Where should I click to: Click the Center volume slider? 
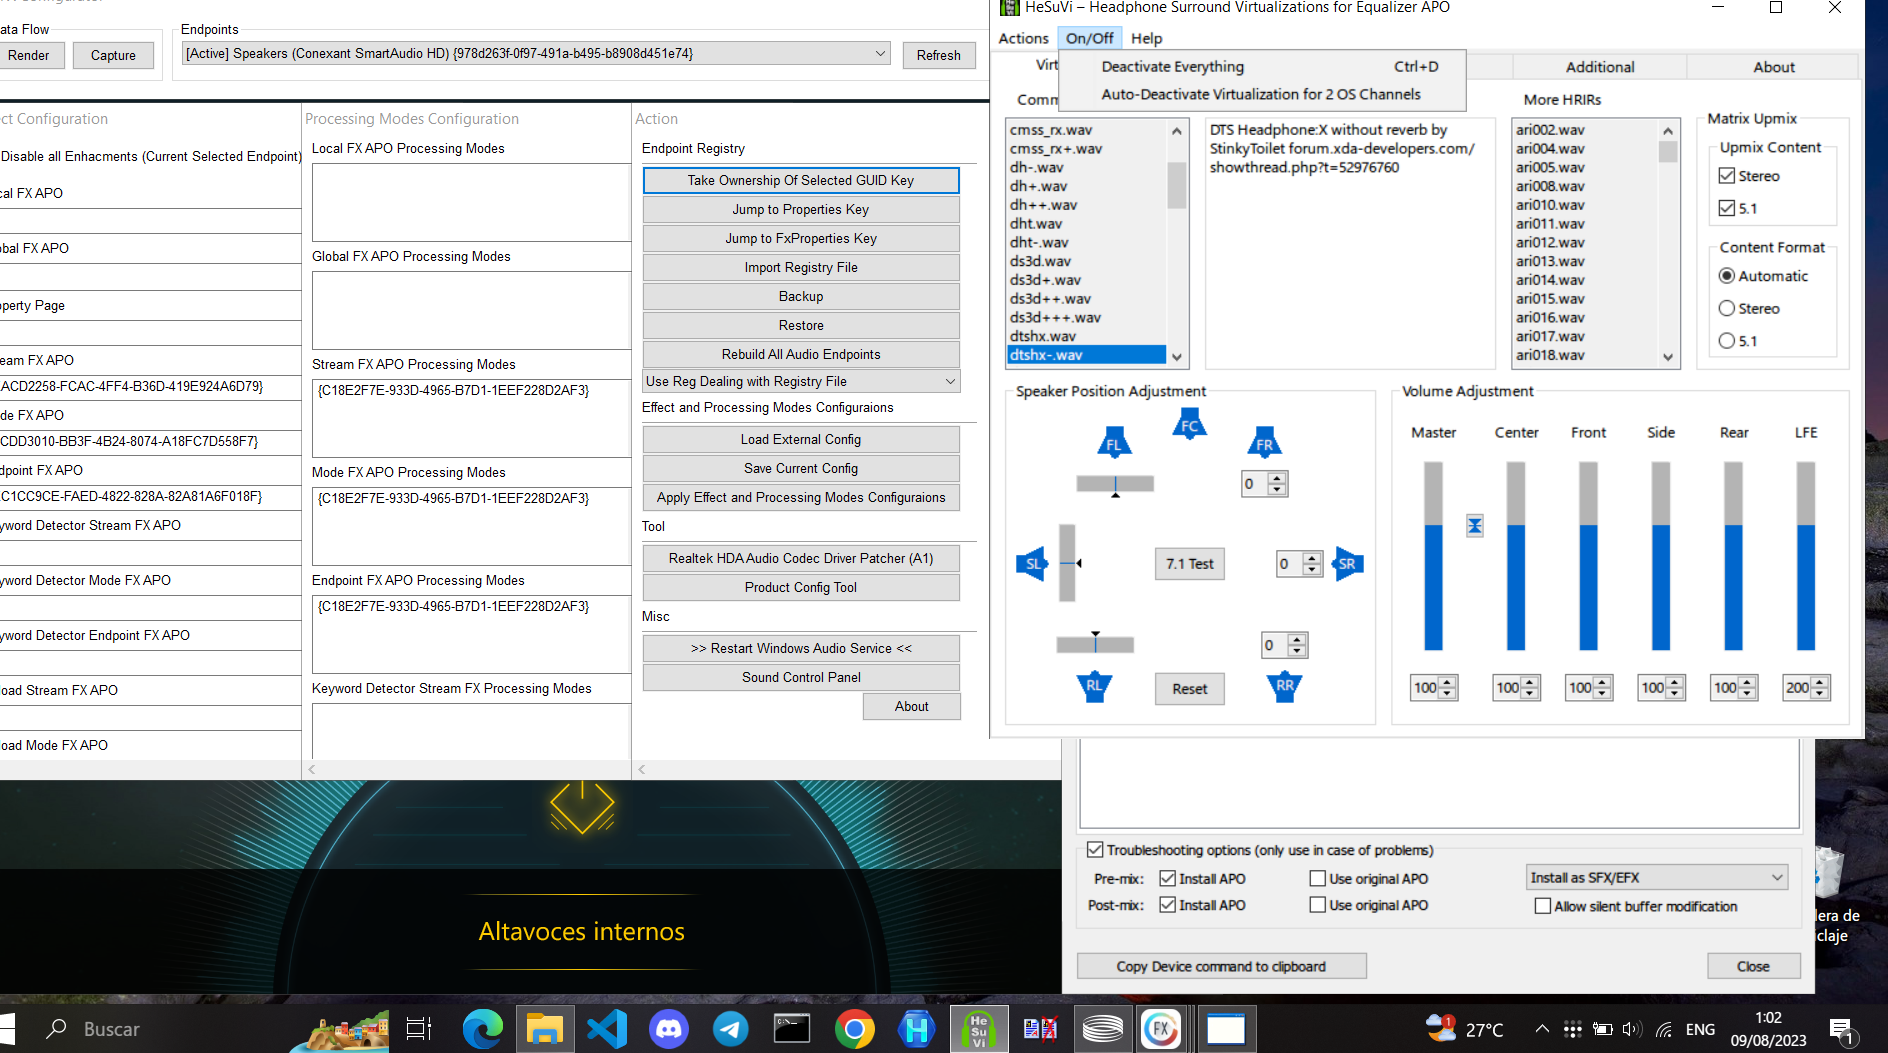[x=1516, y=556]
